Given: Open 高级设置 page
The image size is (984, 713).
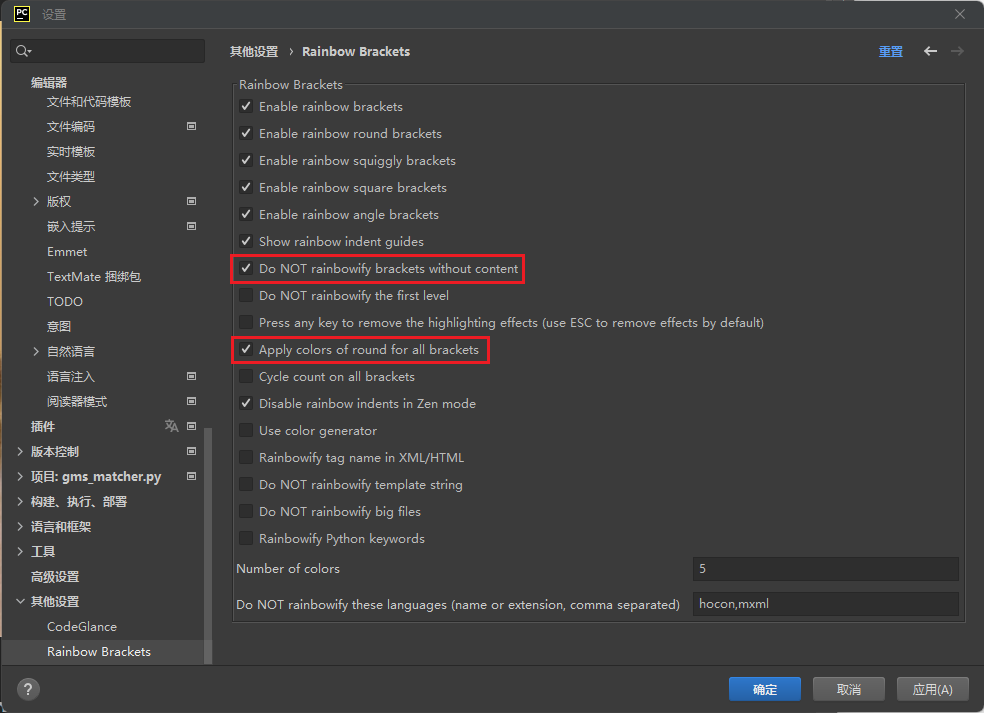Looking at the screenshot, I should coord(55,576).
